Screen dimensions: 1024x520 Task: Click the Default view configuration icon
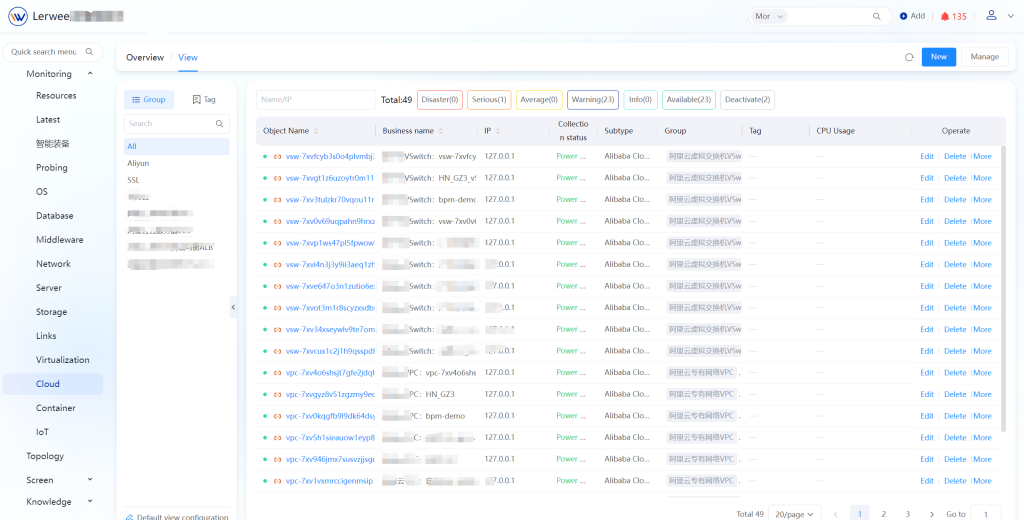tap(130, 517)
